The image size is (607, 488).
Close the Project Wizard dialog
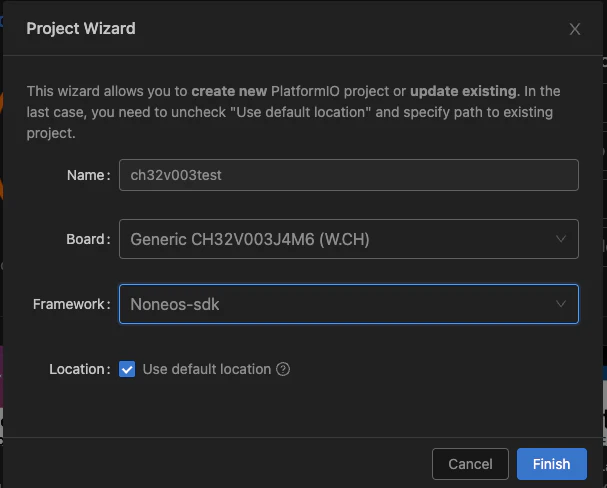click(574, 29)
